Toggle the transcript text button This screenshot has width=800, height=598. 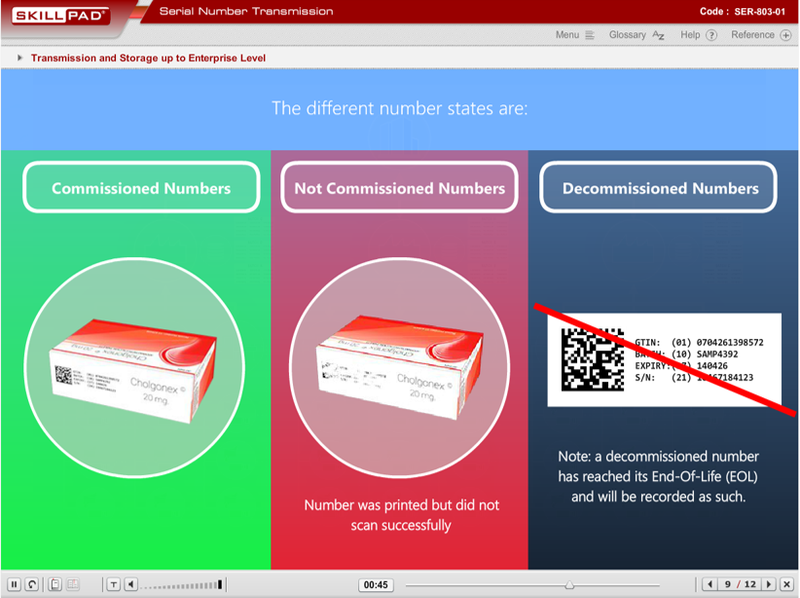tap(113, 584)
